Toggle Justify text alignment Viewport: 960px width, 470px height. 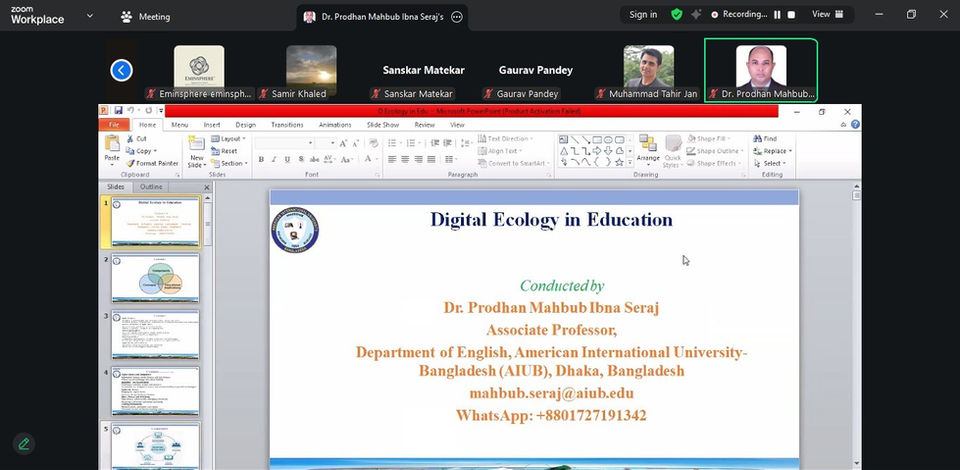(x=431, y=159)
